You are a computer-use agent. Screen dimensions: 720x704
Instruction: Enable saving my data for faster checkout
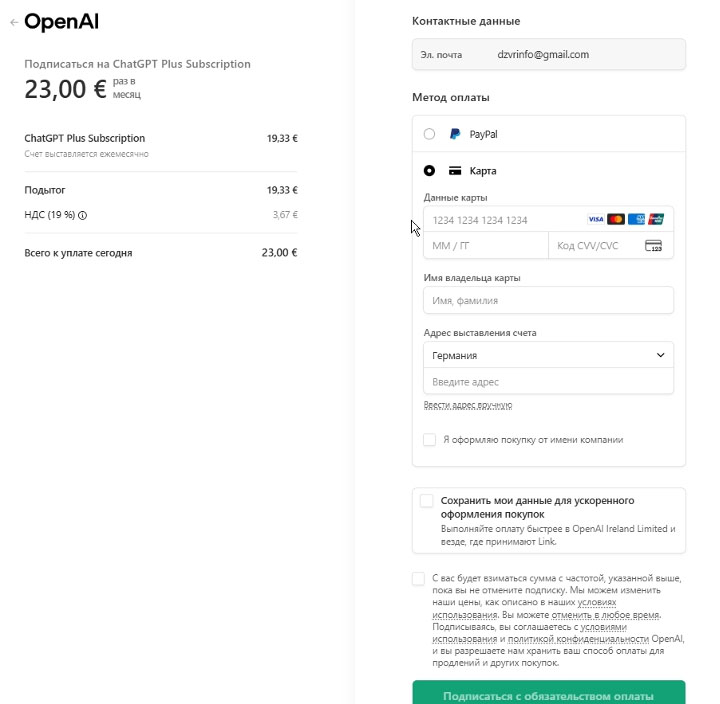[x=427, y=501]
